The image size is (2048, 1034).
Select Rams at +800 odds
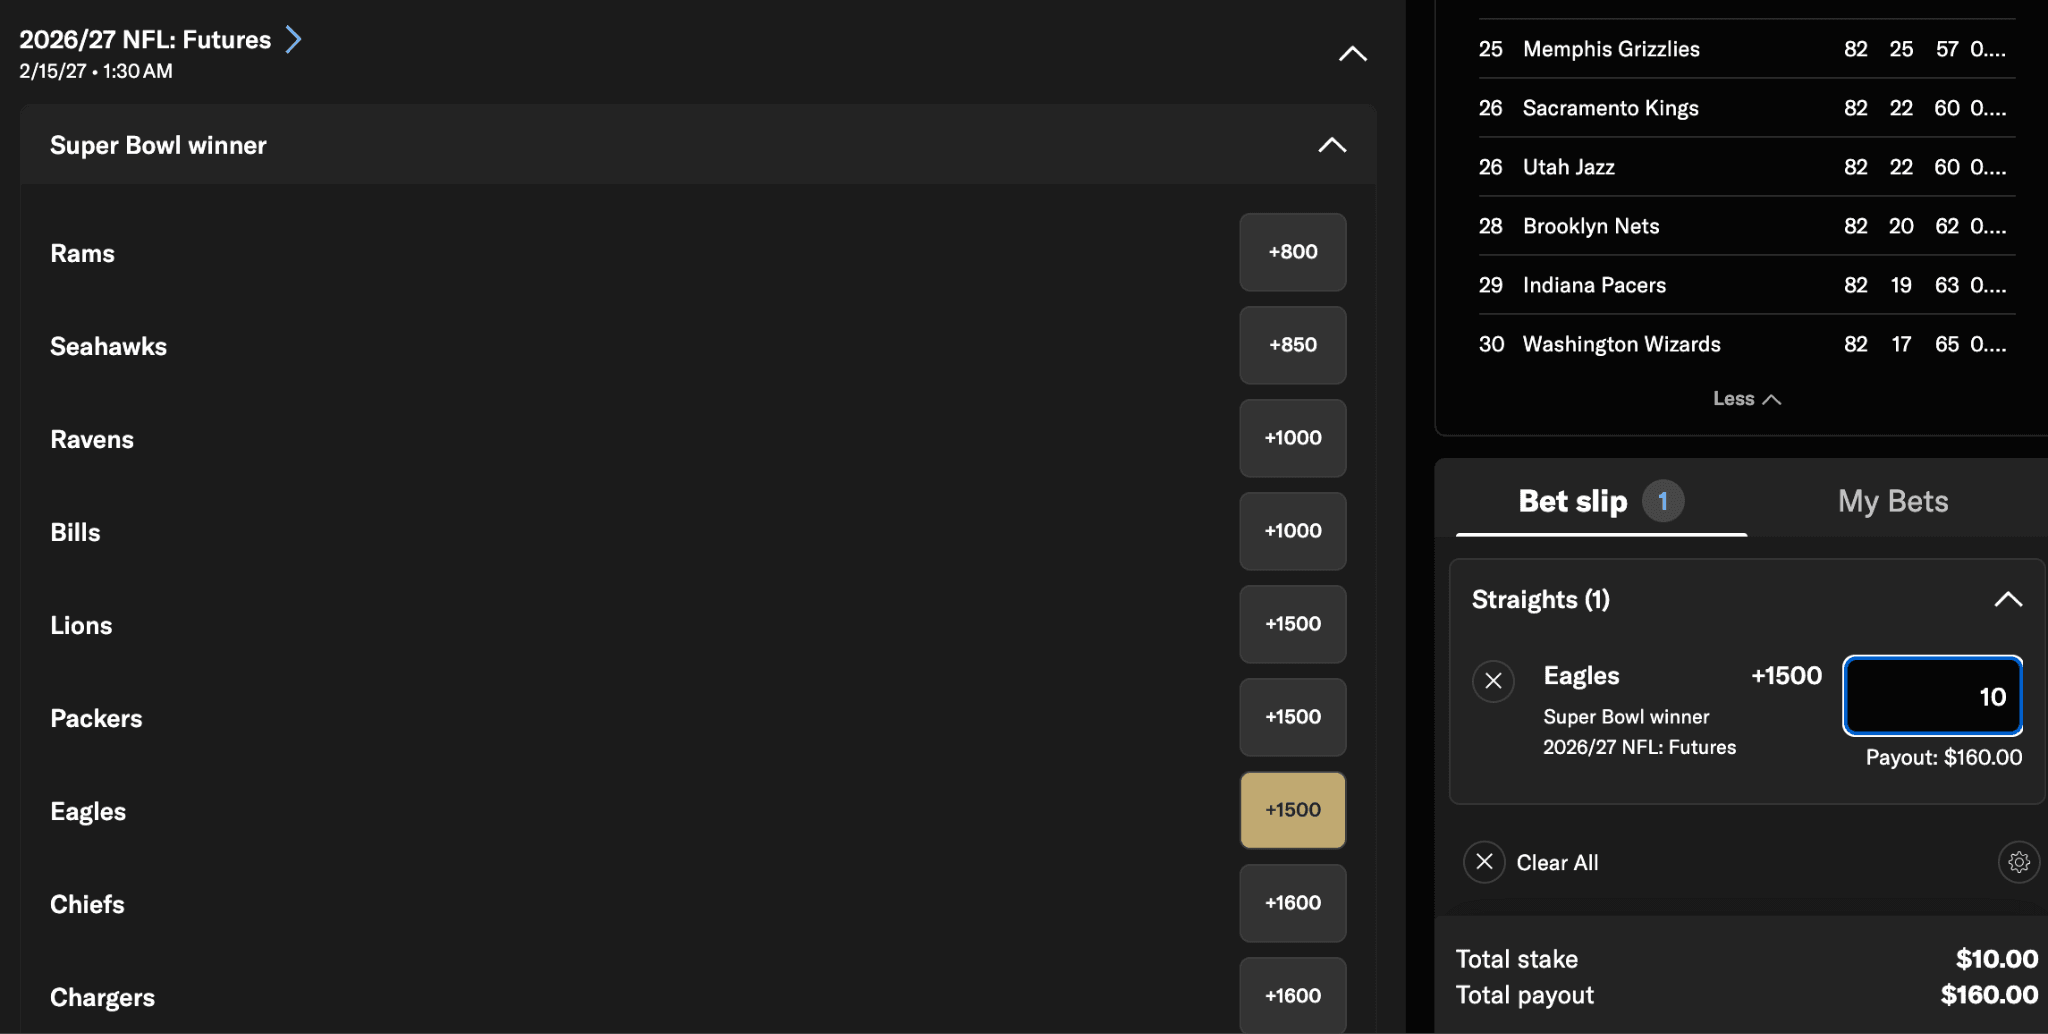[x=1293, y=252]
